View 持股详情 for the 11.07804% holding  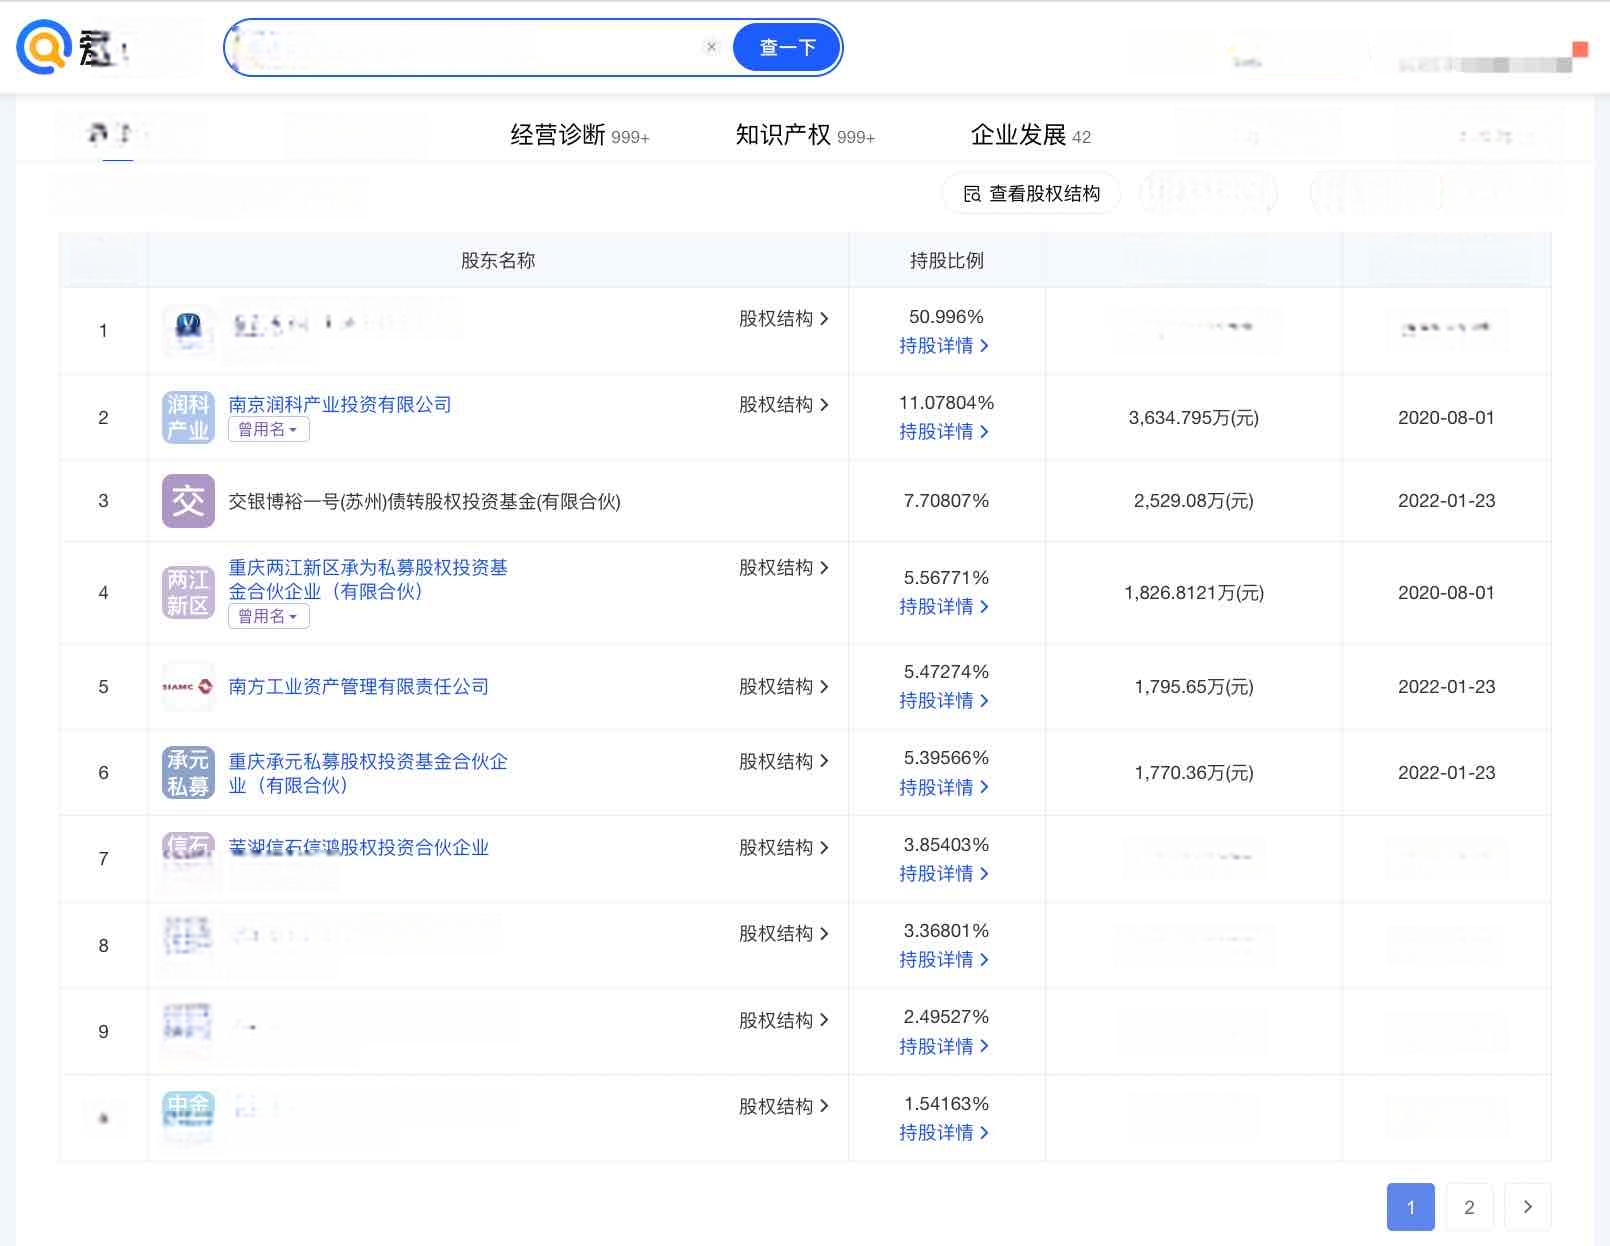(x=944, y=431)
